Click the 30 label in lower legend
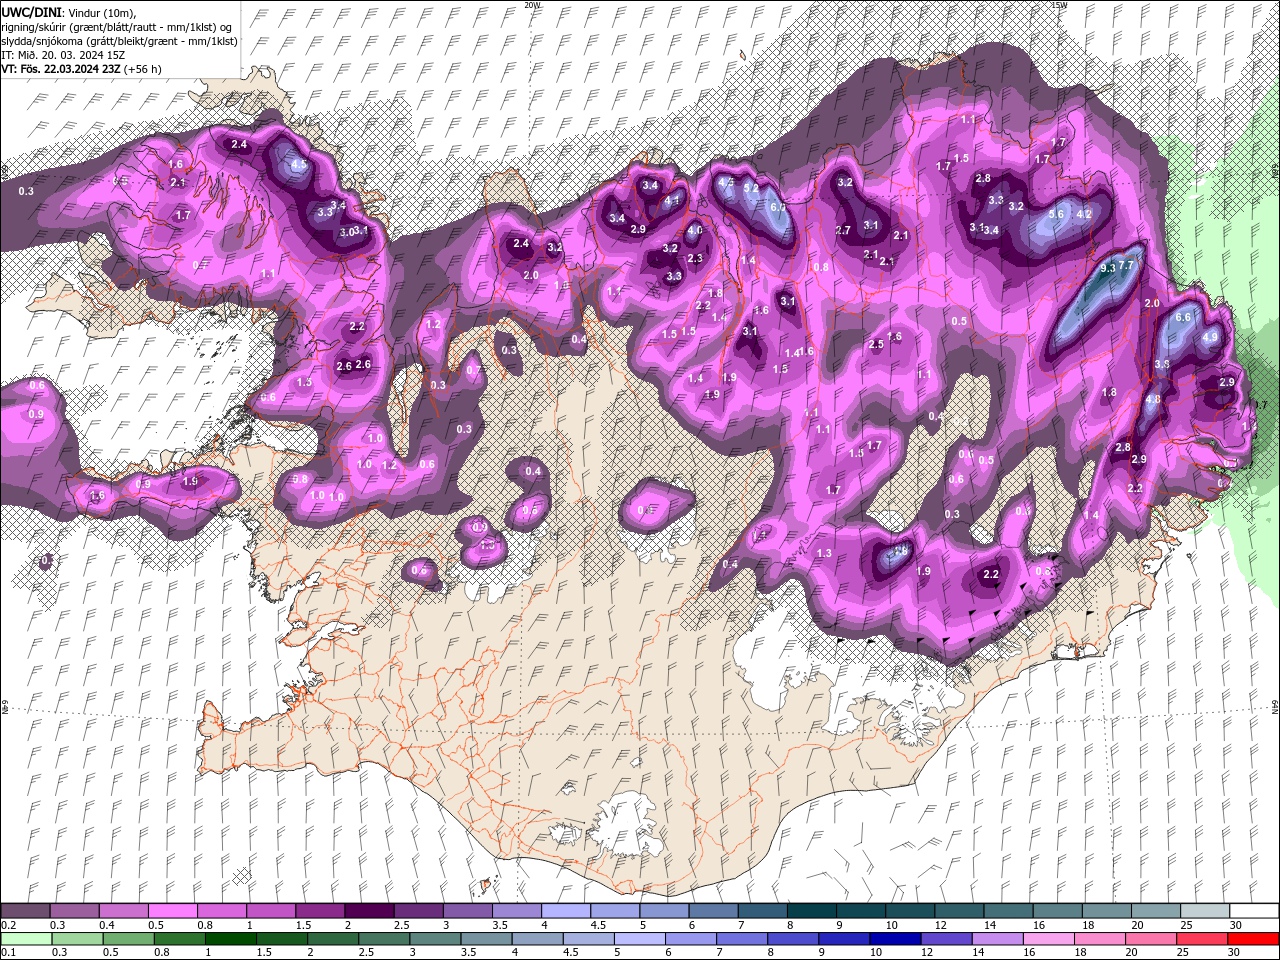The height and width of the screenshot is (960, 1280). tap(1235, 952)
